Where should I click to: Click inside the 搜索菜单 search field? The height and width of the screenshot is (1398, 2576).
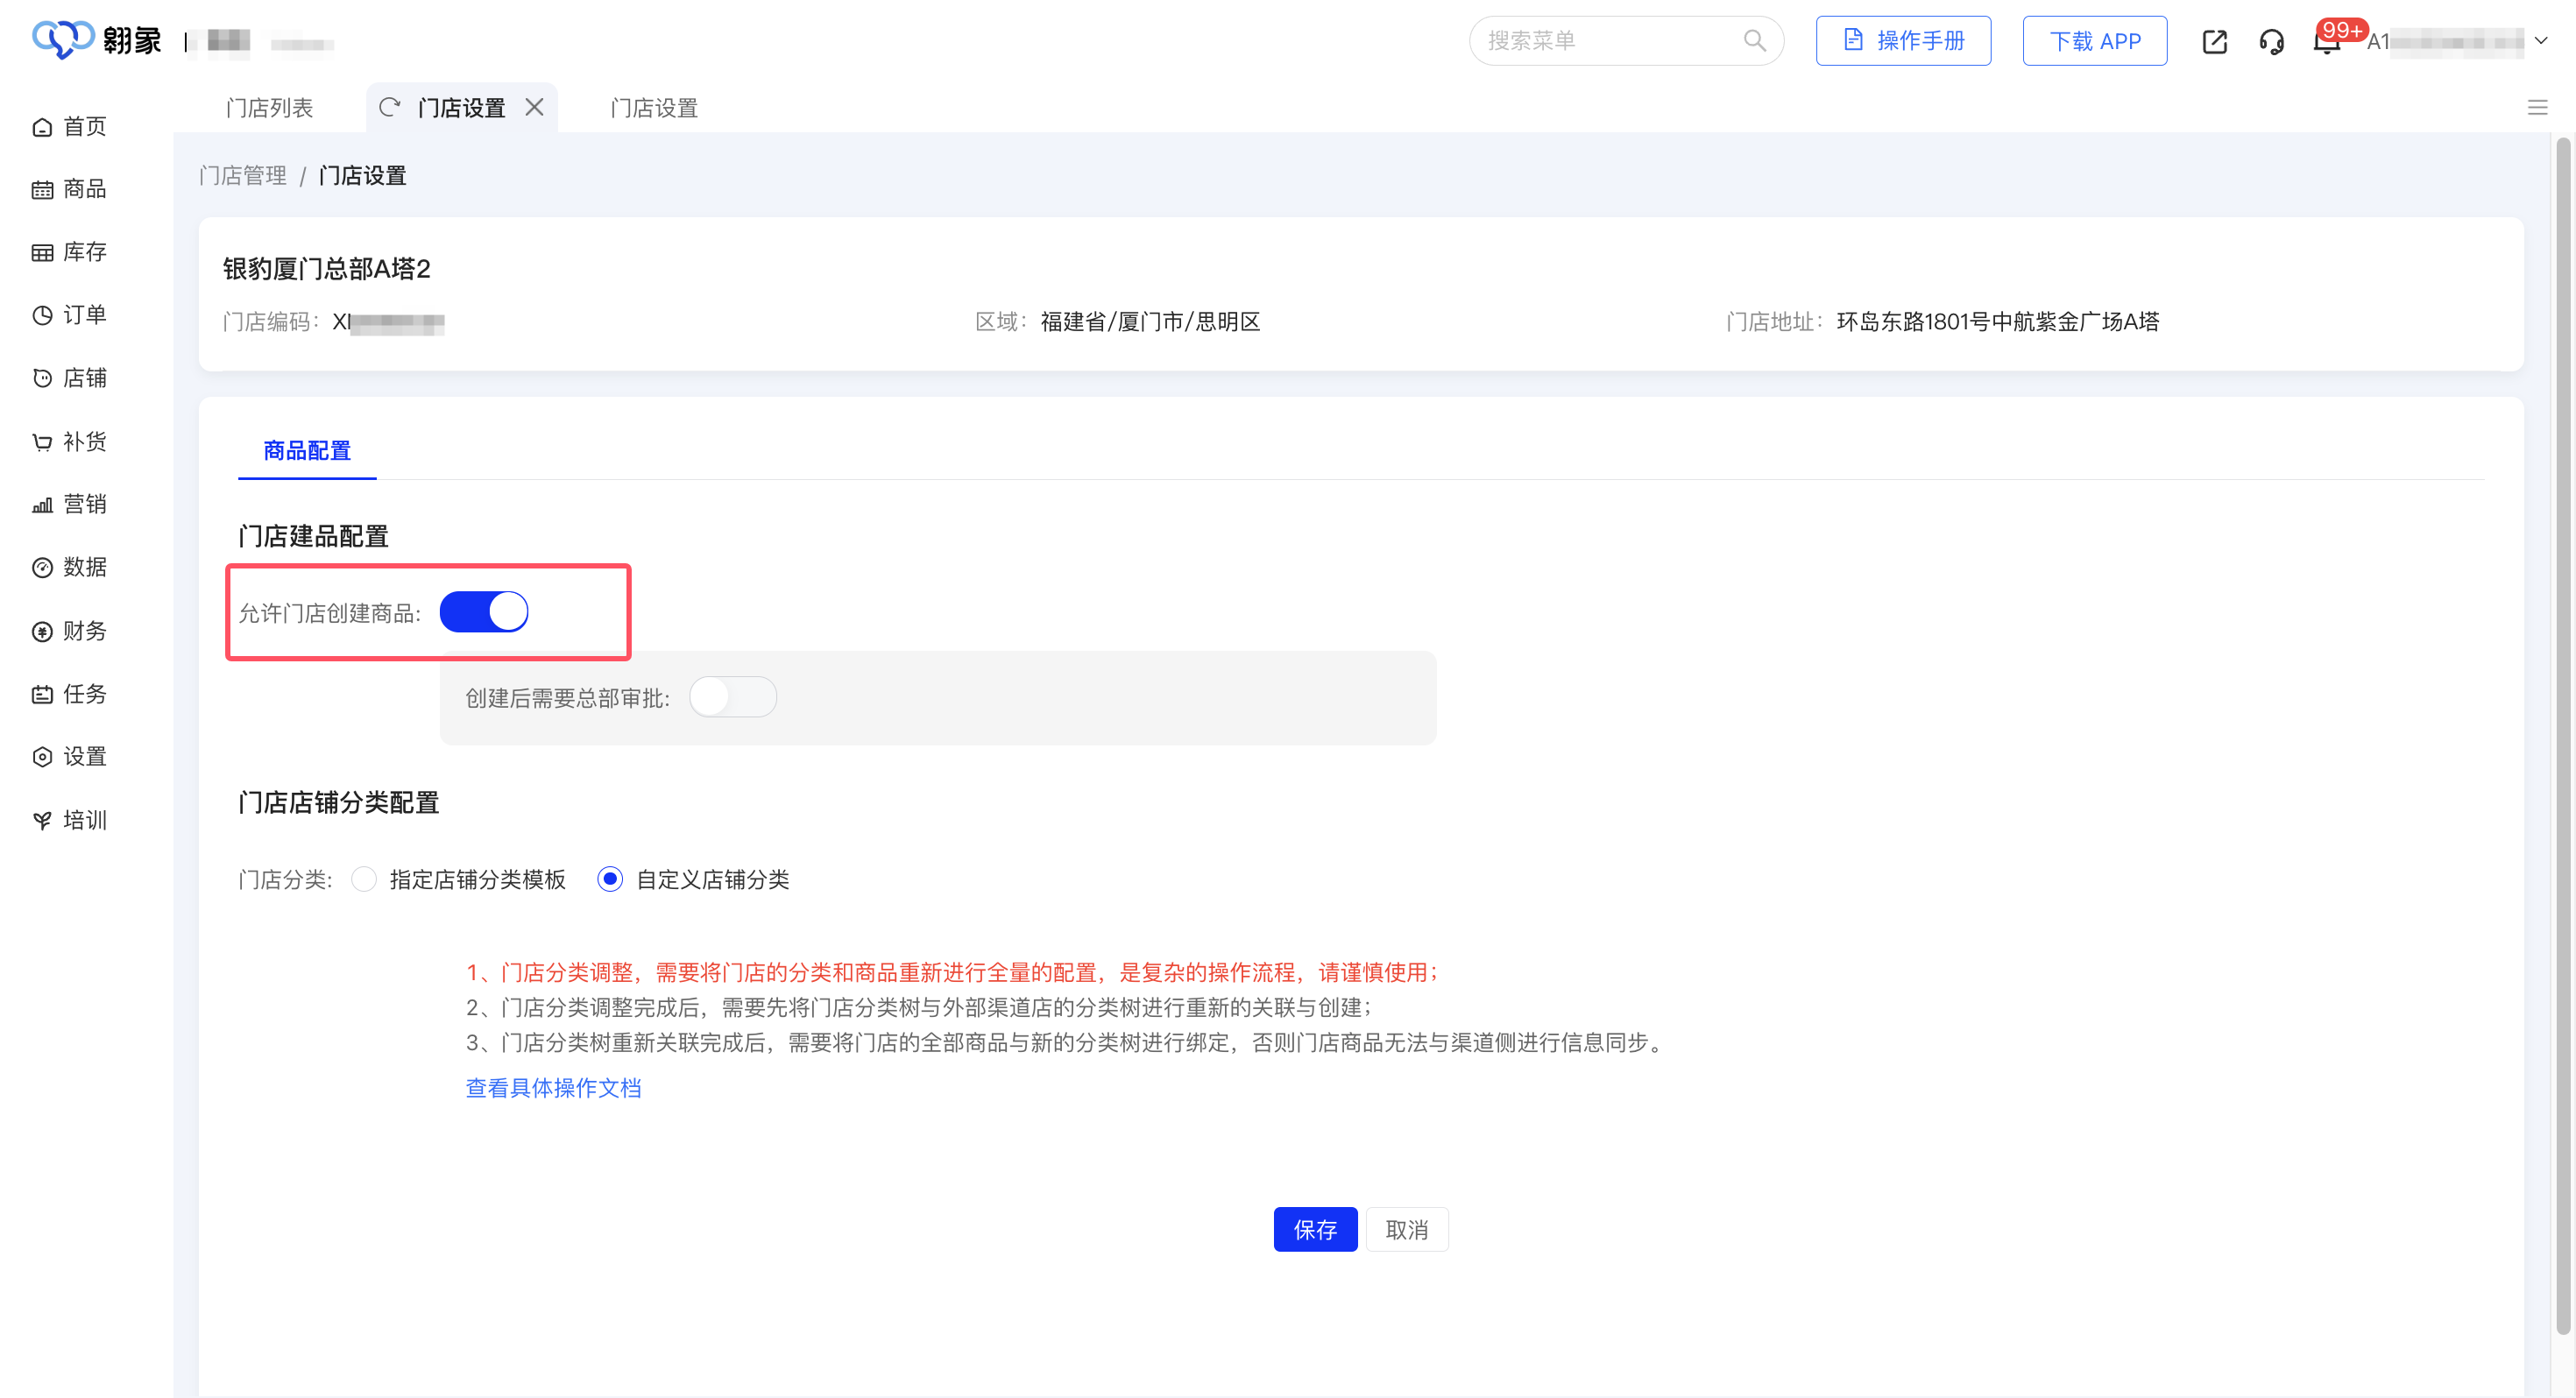coord(1600,41)
